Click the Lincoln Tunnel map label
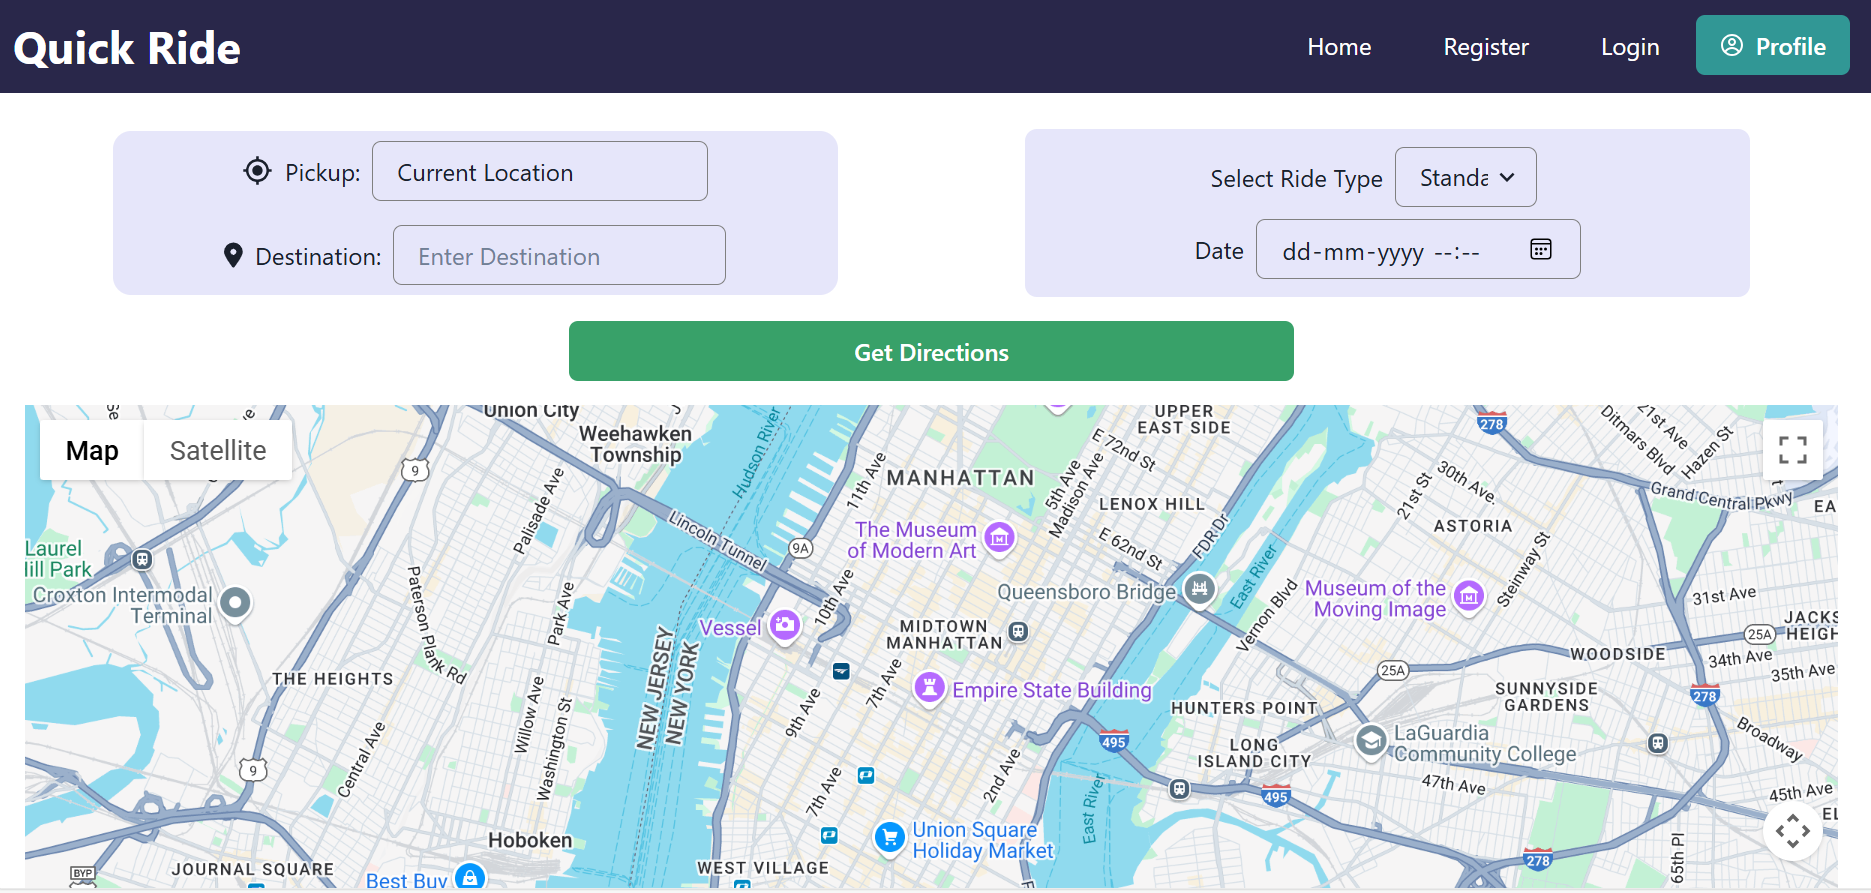This screenshot has width=1871, height=893. click(717, 541)
